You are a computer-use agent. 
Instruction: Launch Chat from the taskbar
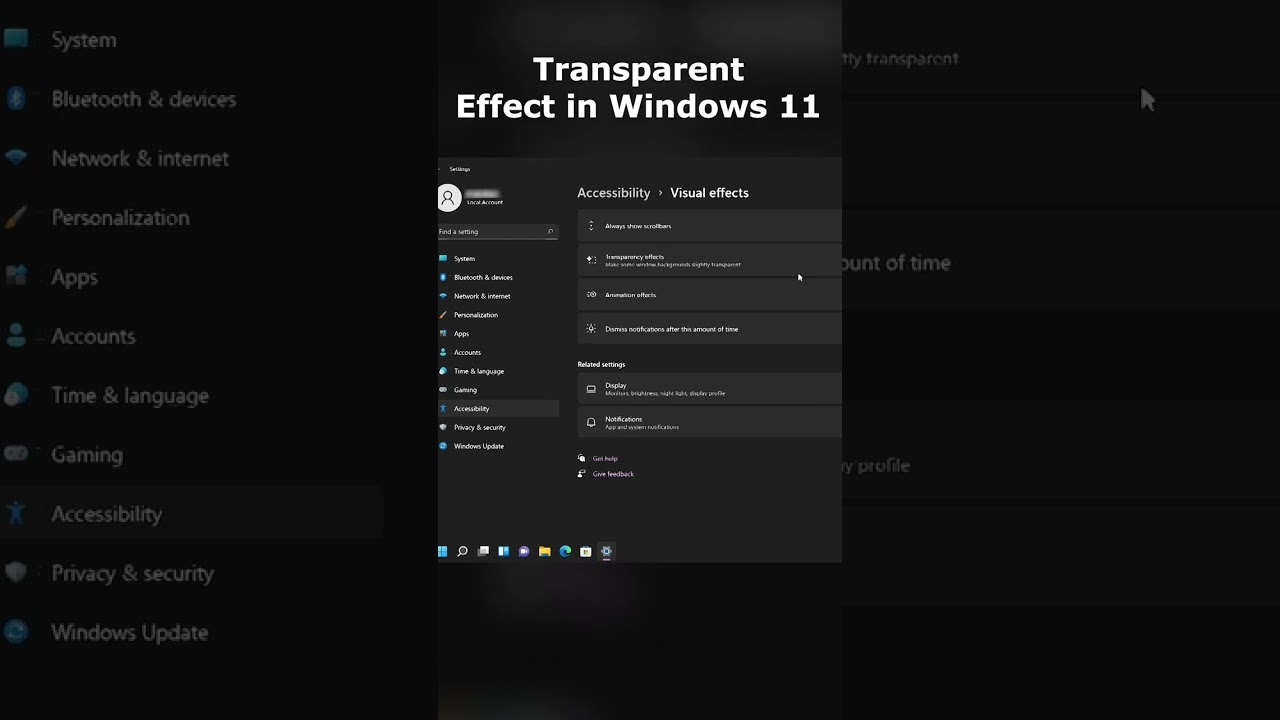[524, 551]
